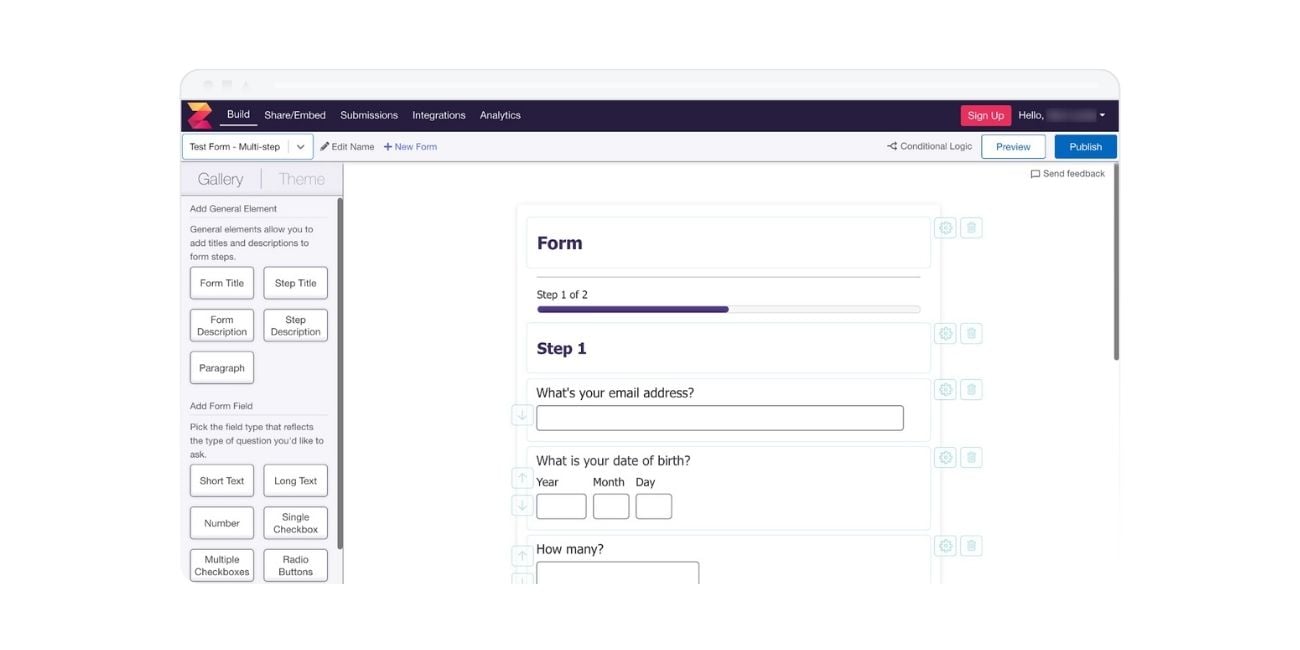Screen dimensions: 1300x650
Task: Click the Preview button
Action: (1013, 147)
